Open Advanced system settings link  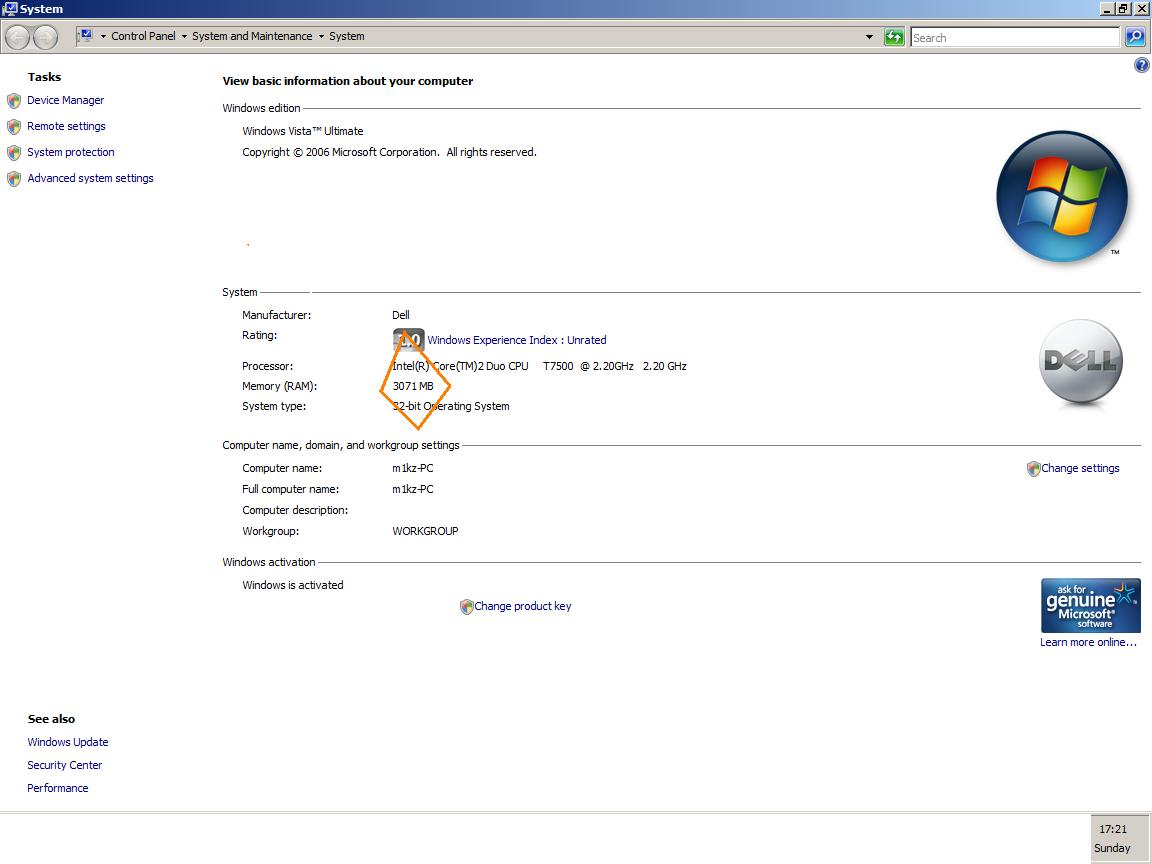pos(90,178)
